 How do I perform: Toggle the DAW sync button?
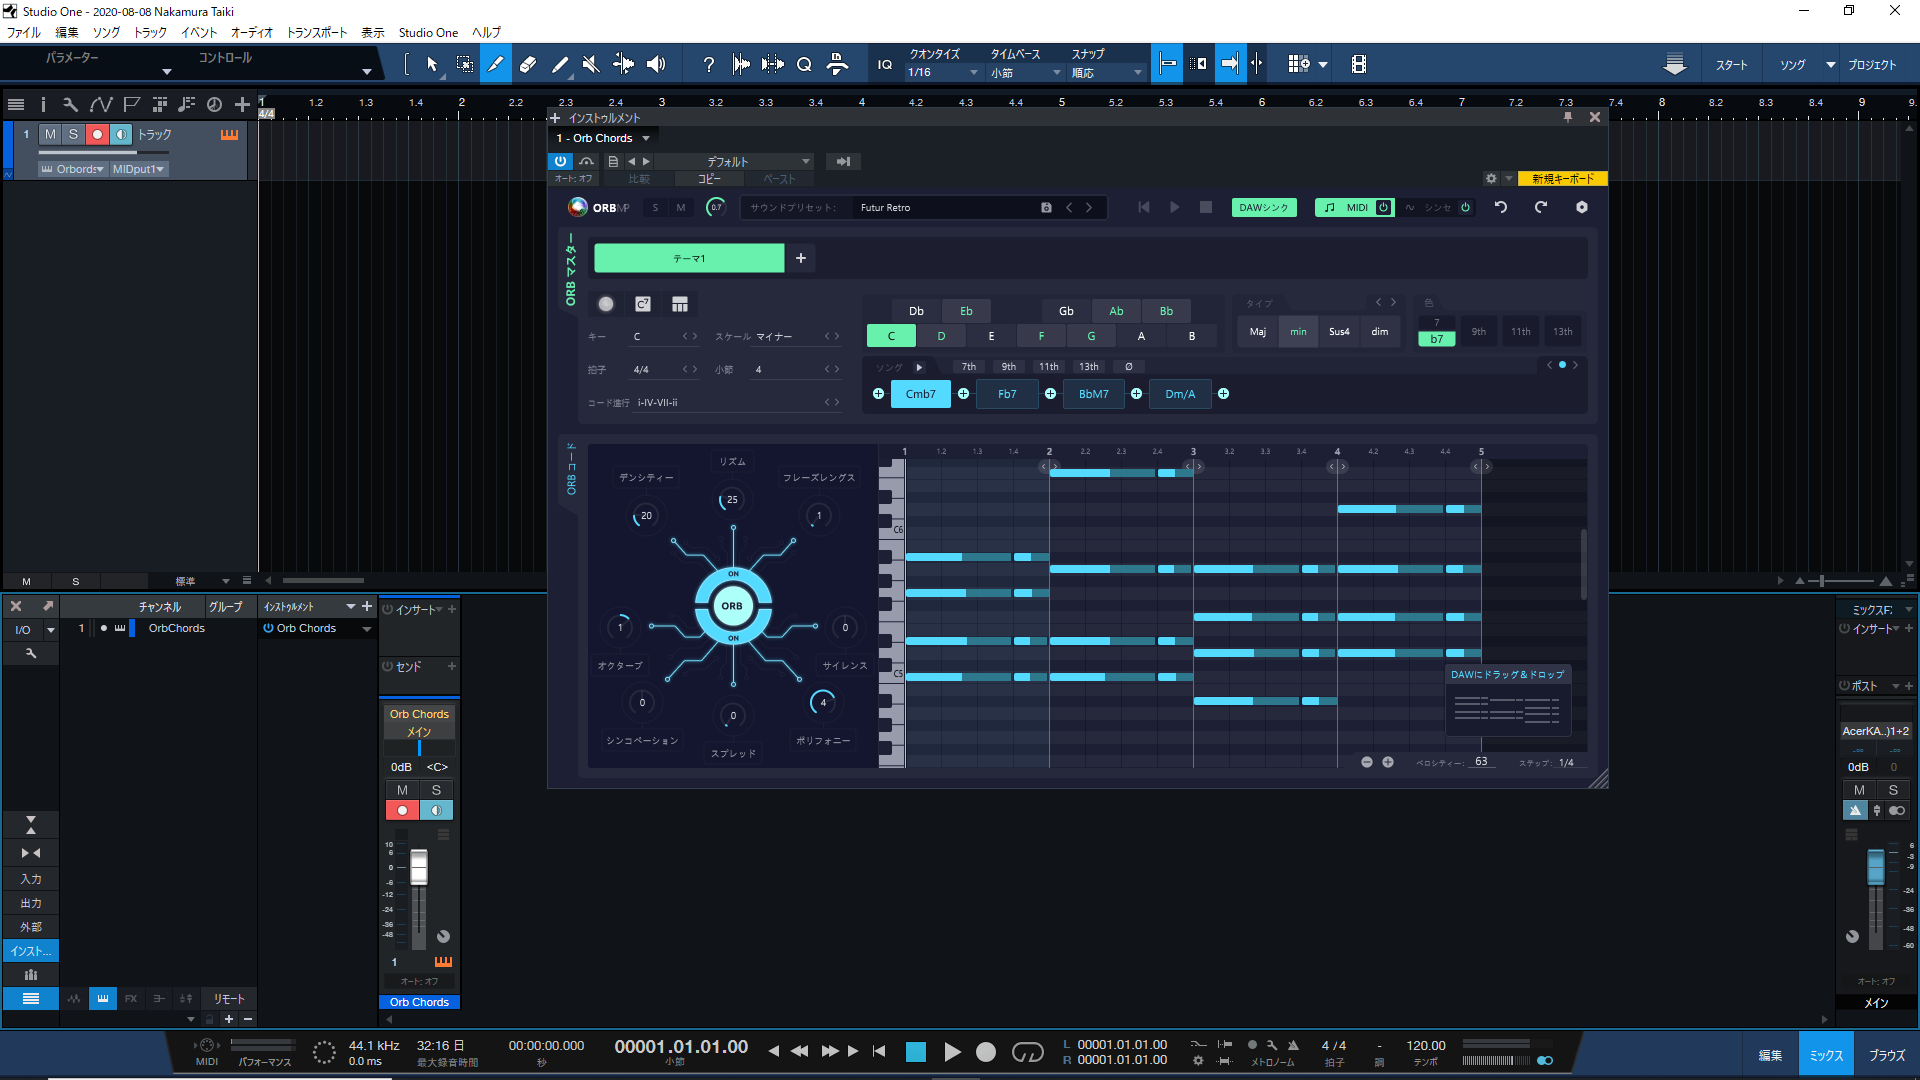tap(1264, 207)
